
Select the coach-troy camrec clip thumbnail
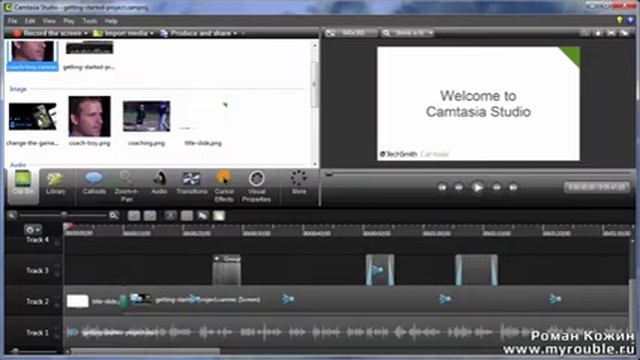point(32,55)
